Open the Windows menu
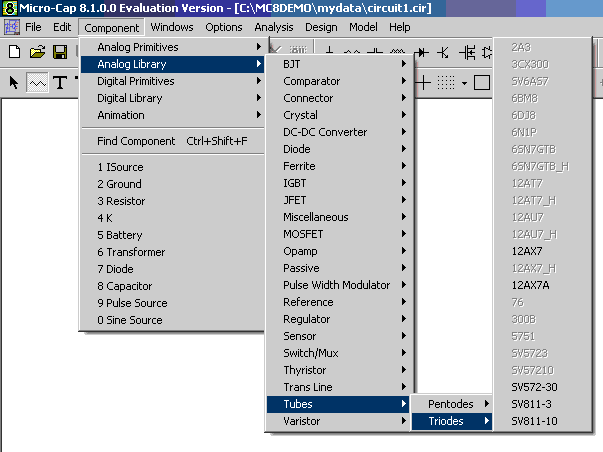The image size is (603, 452). click(172, 27)
